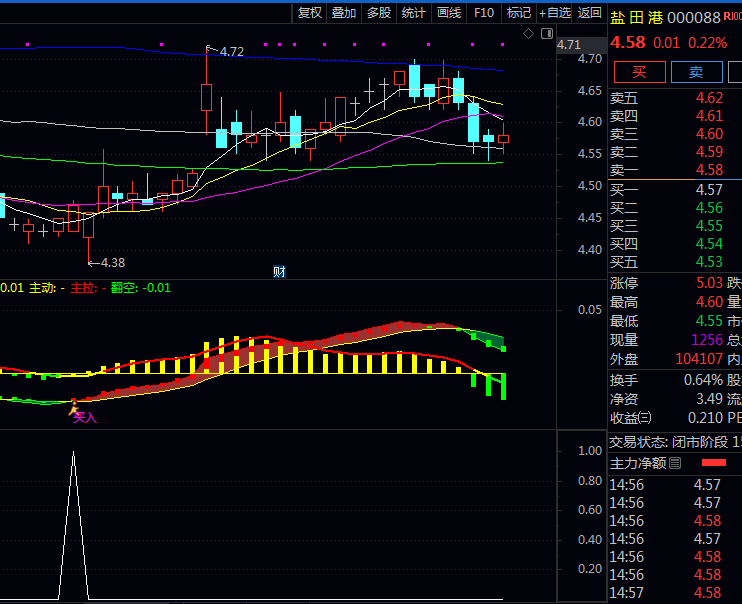Click the 买入 buy signal arrow
Screen dimensions: 742x604
pos(73,406)
